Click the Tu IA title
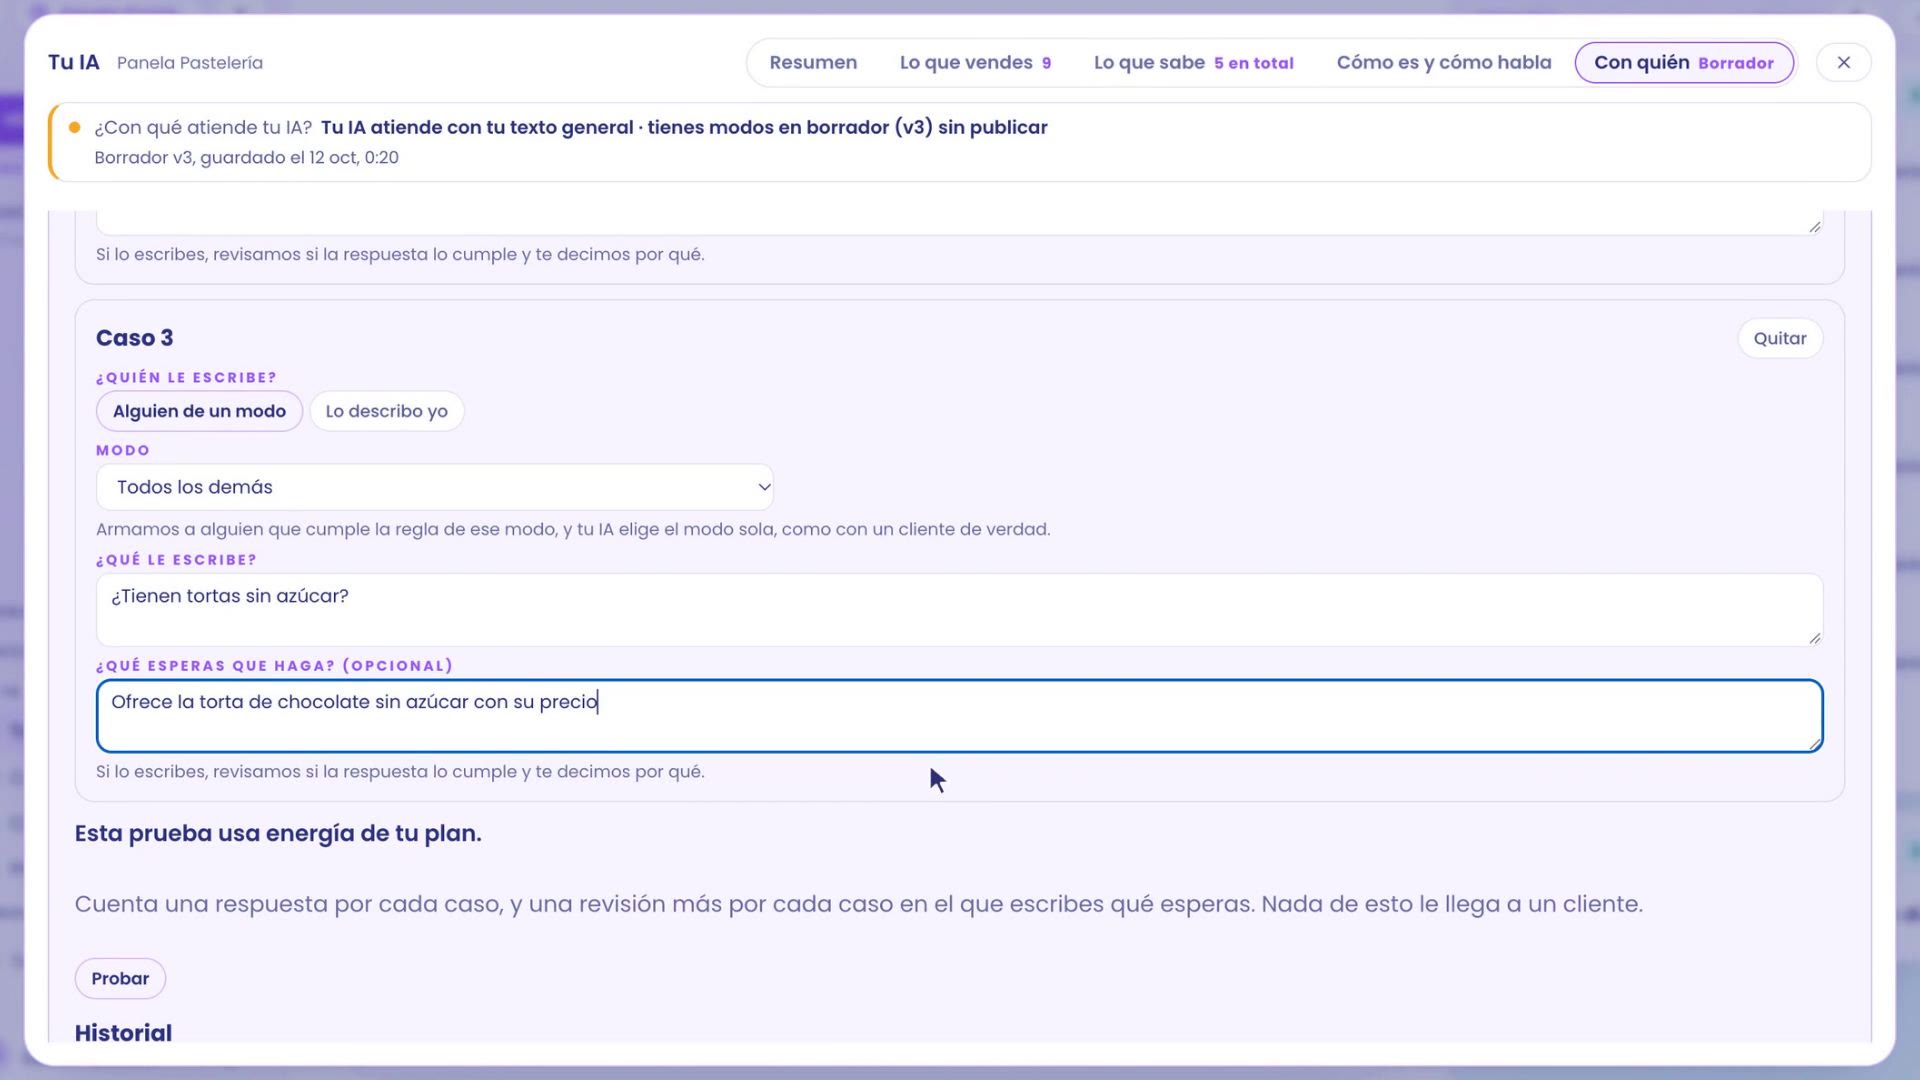 point(74,62)
